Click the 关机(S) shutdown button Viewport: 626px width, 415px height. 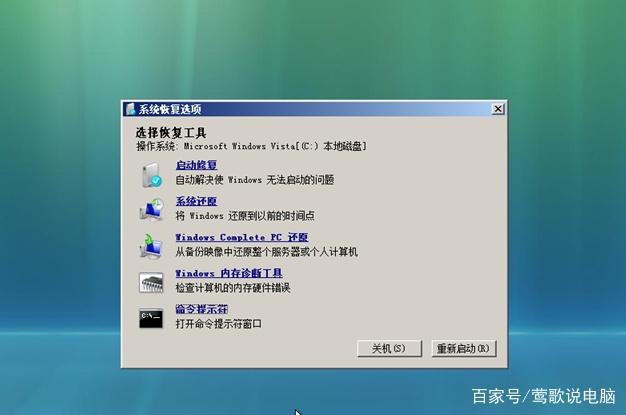[389, 348]
